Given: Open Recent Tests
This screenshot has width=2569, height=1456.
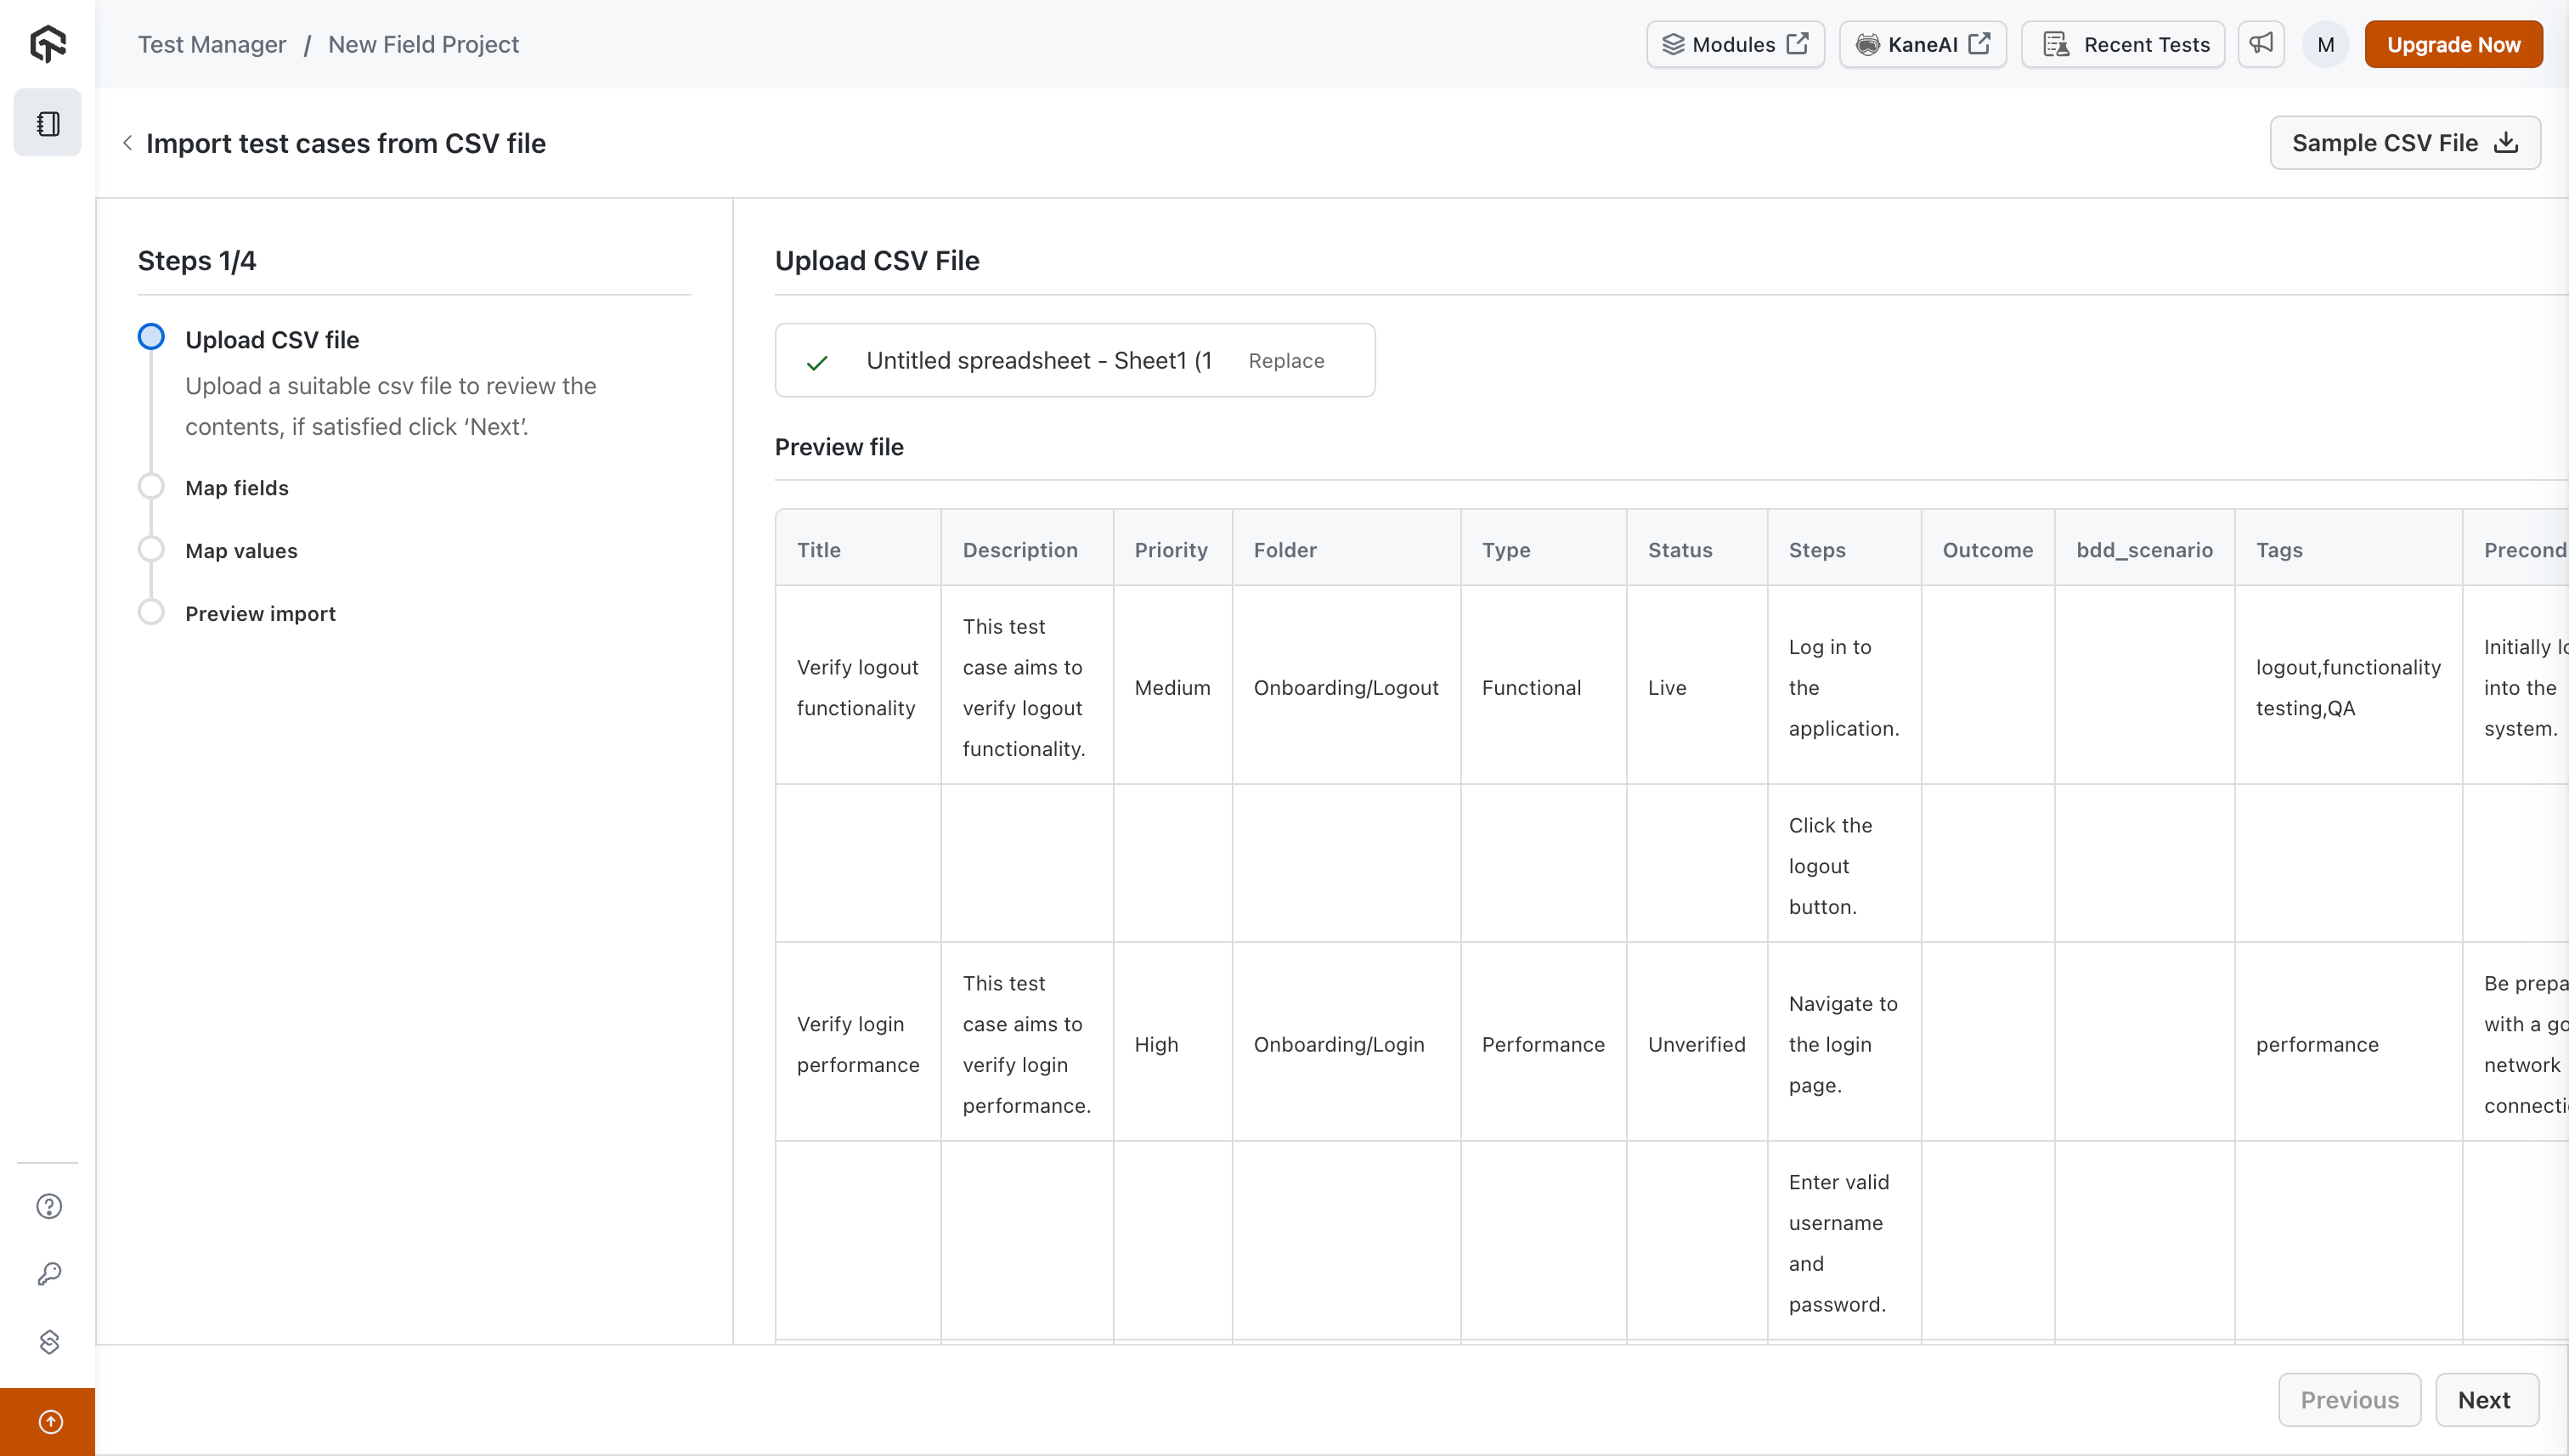Looking at the screenshot, I should [2124, 45].
